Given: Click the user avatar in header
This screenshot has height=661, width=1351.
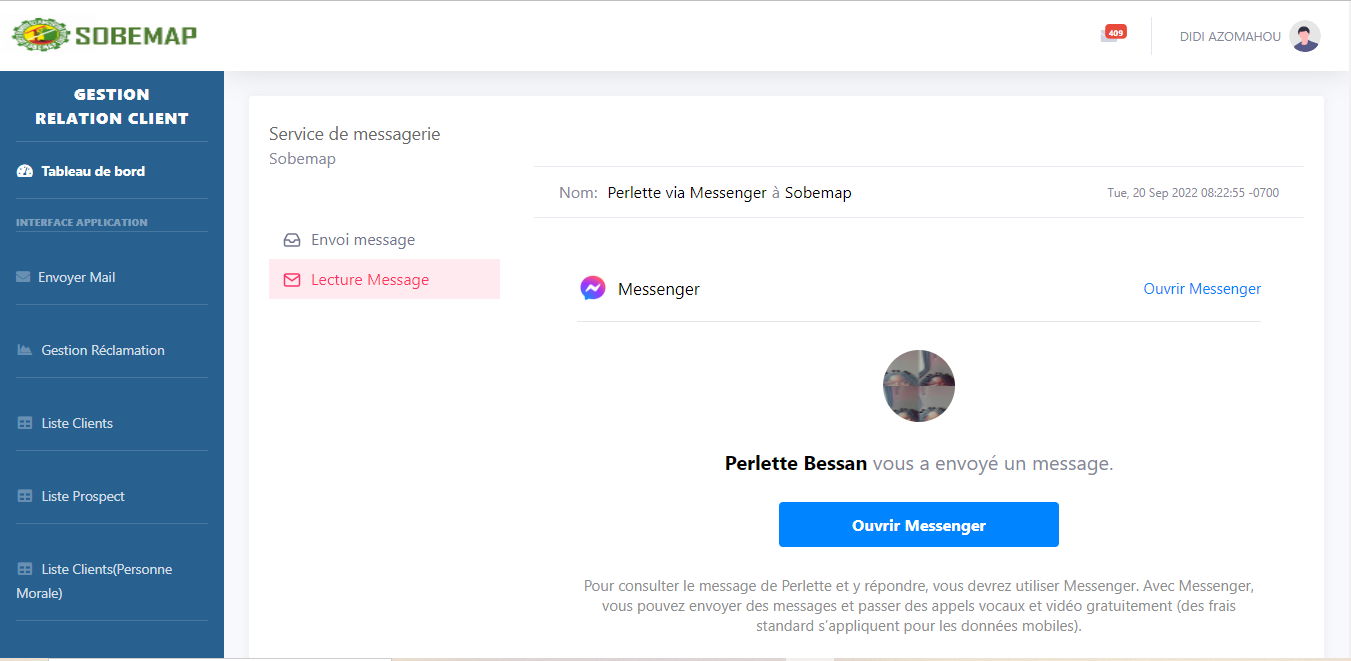Looking at the screenshot, I should 1304,36.
